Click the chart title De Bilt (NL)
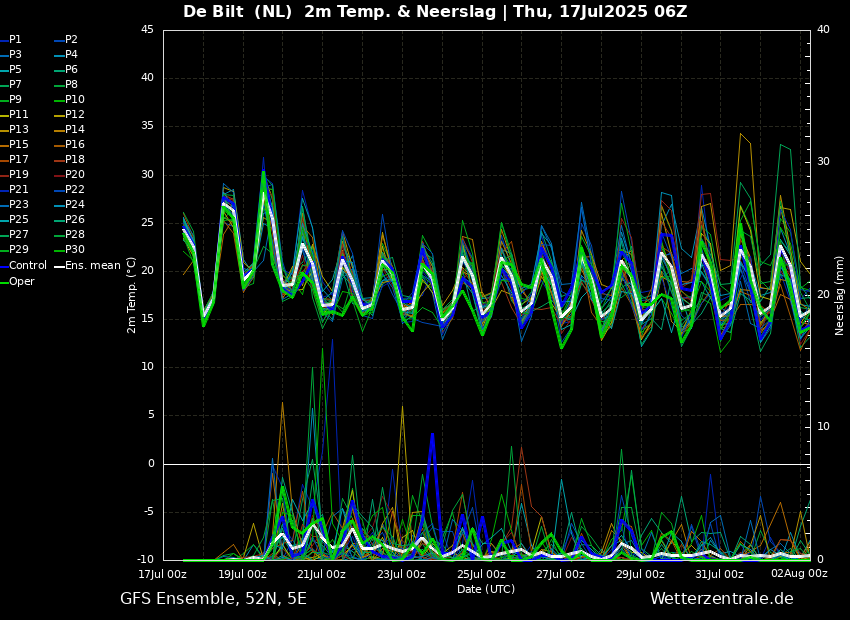This screenshot has height=620, width=850. 237,12
